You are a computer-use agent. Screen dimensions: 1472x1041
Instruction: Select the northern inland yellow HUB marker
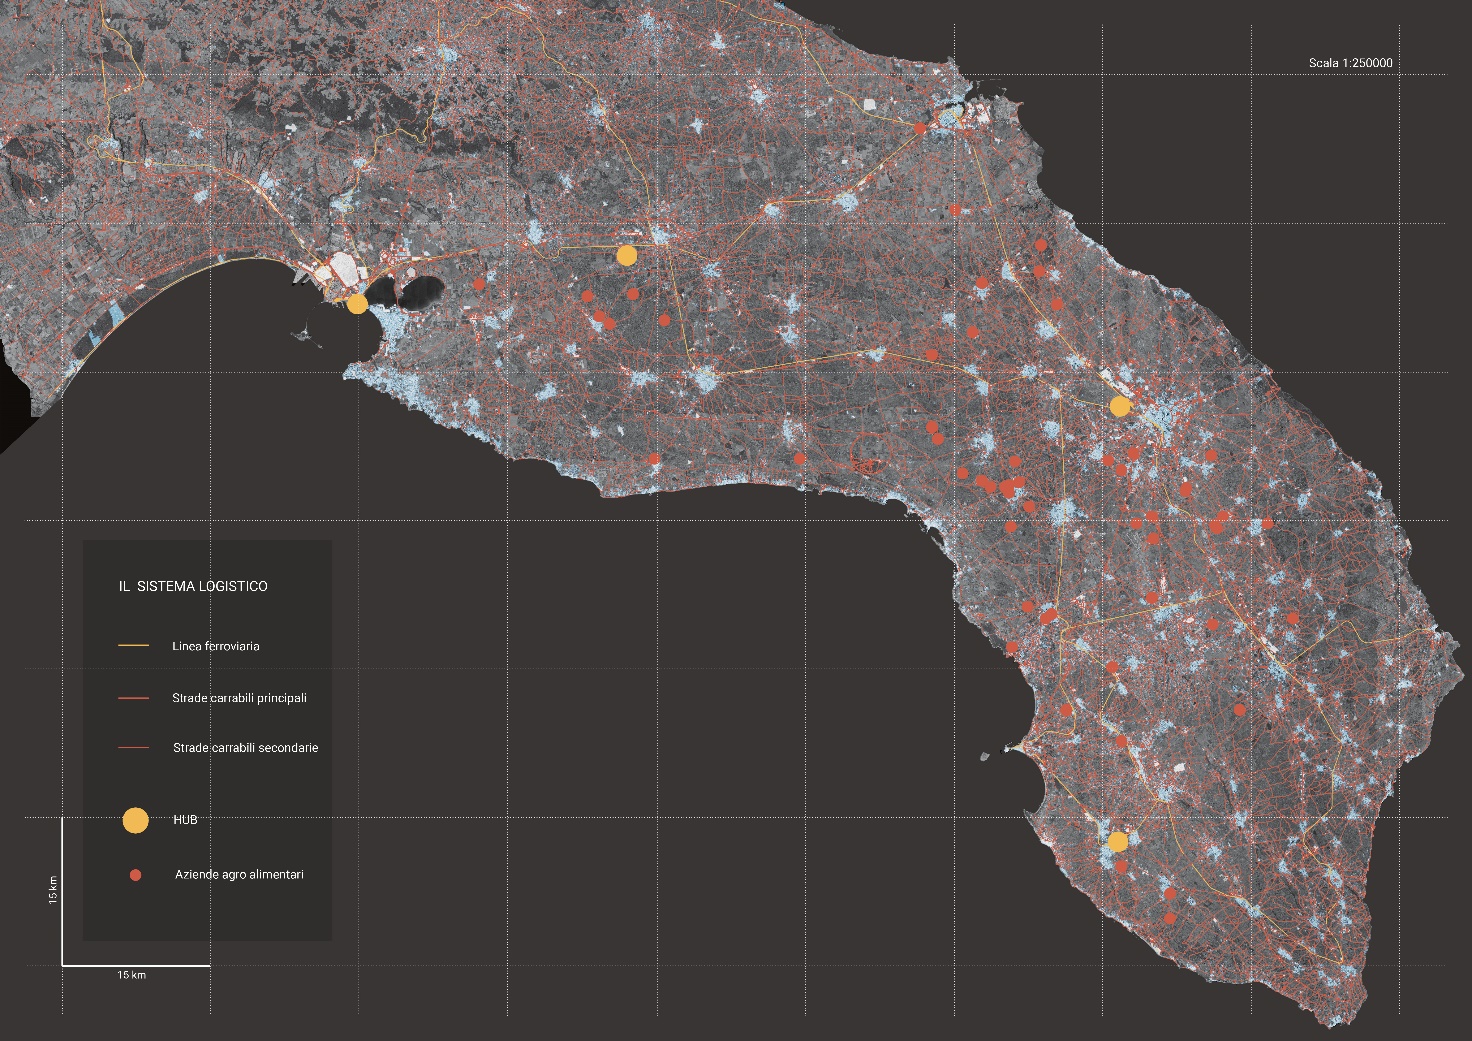[627, 255]
